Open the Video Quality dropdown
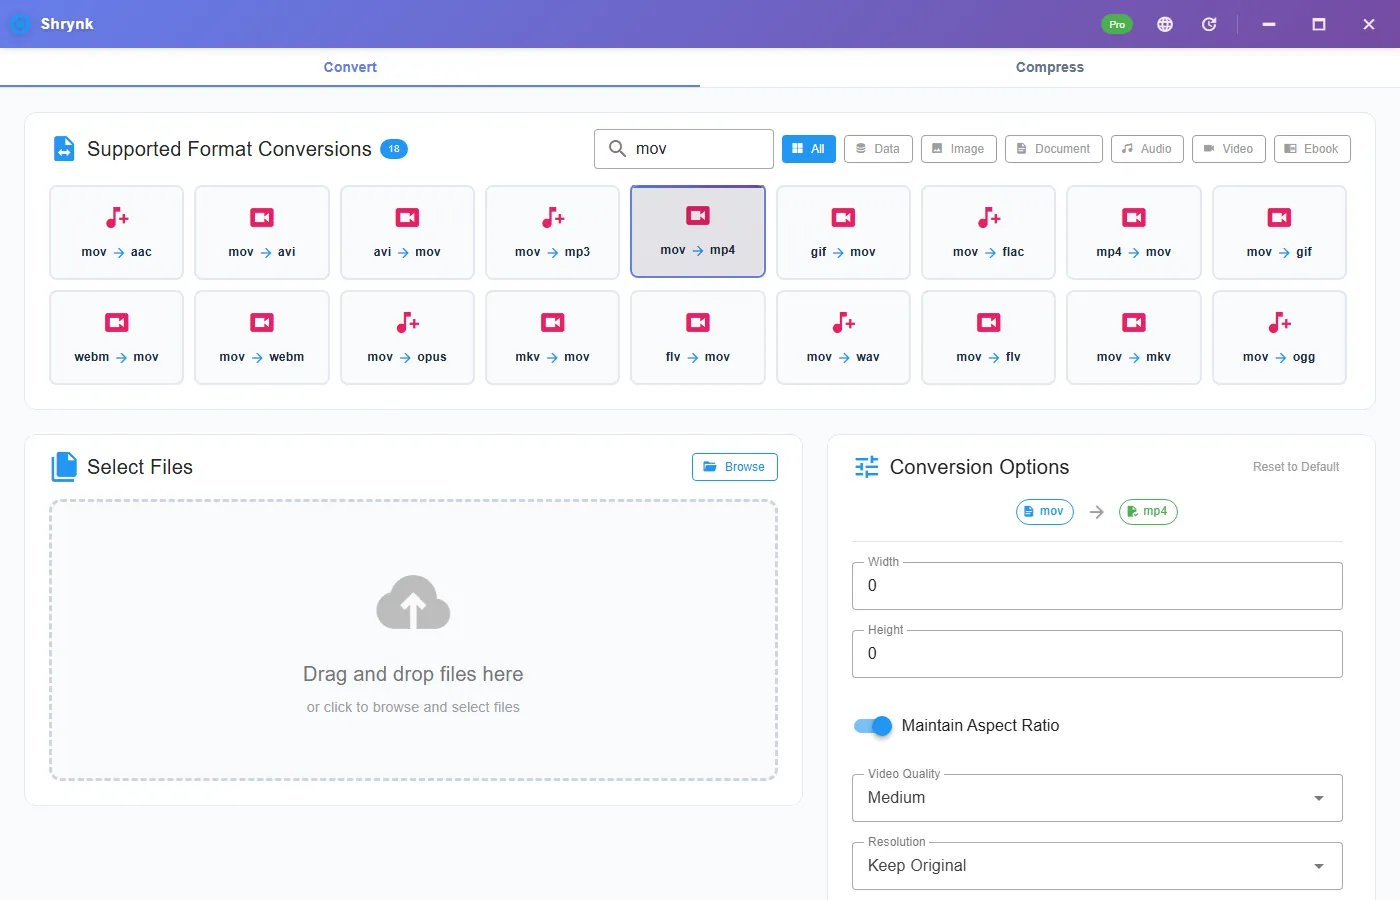Image resolution: width=1400 pixels, height=900 pixels. (x=1097, y=798)
